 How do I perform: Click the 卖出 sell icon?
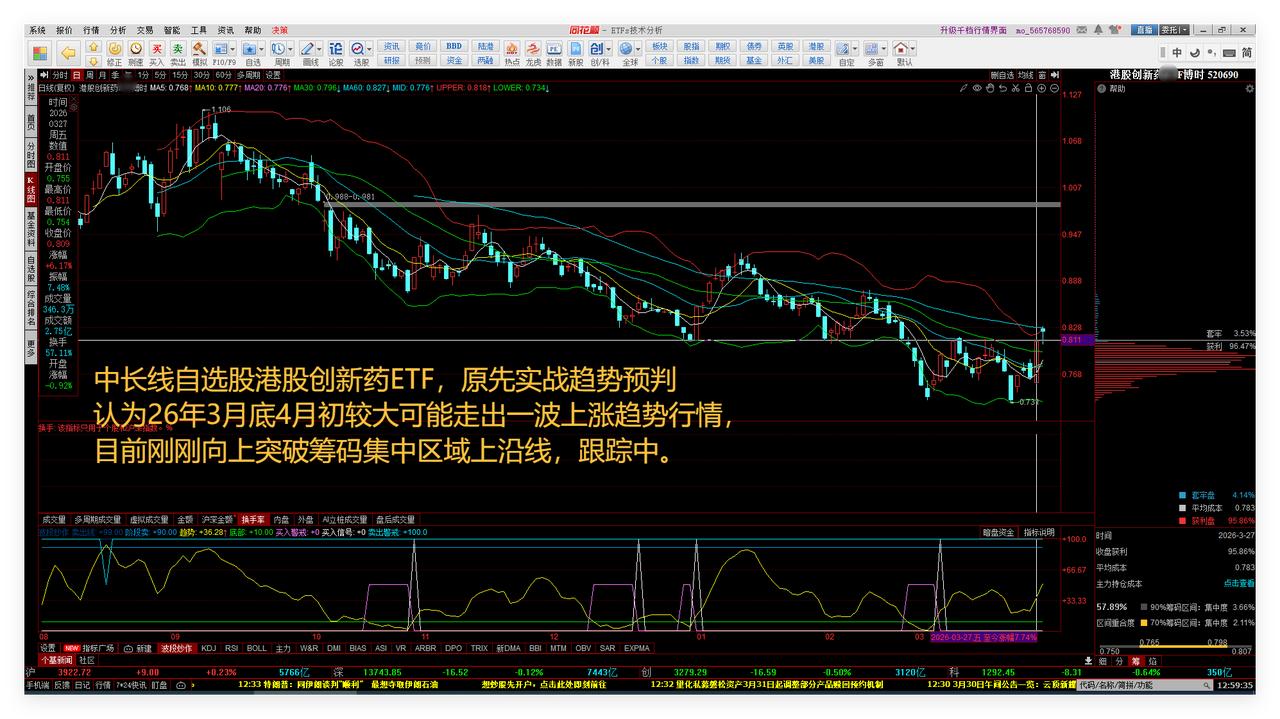pyautogui.click(x=177, y=53)
